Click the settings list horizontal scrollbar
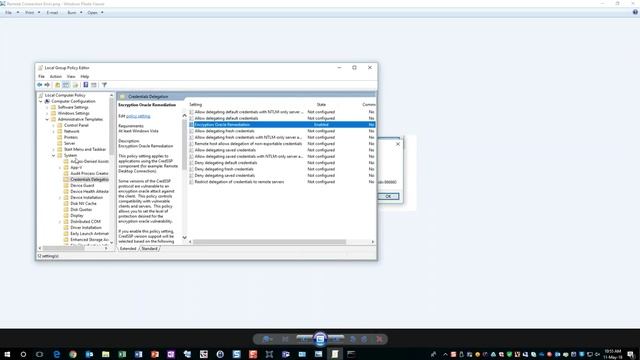Viewport: 640px width, 360px height. pyautogui.click(x=269, y=242)
